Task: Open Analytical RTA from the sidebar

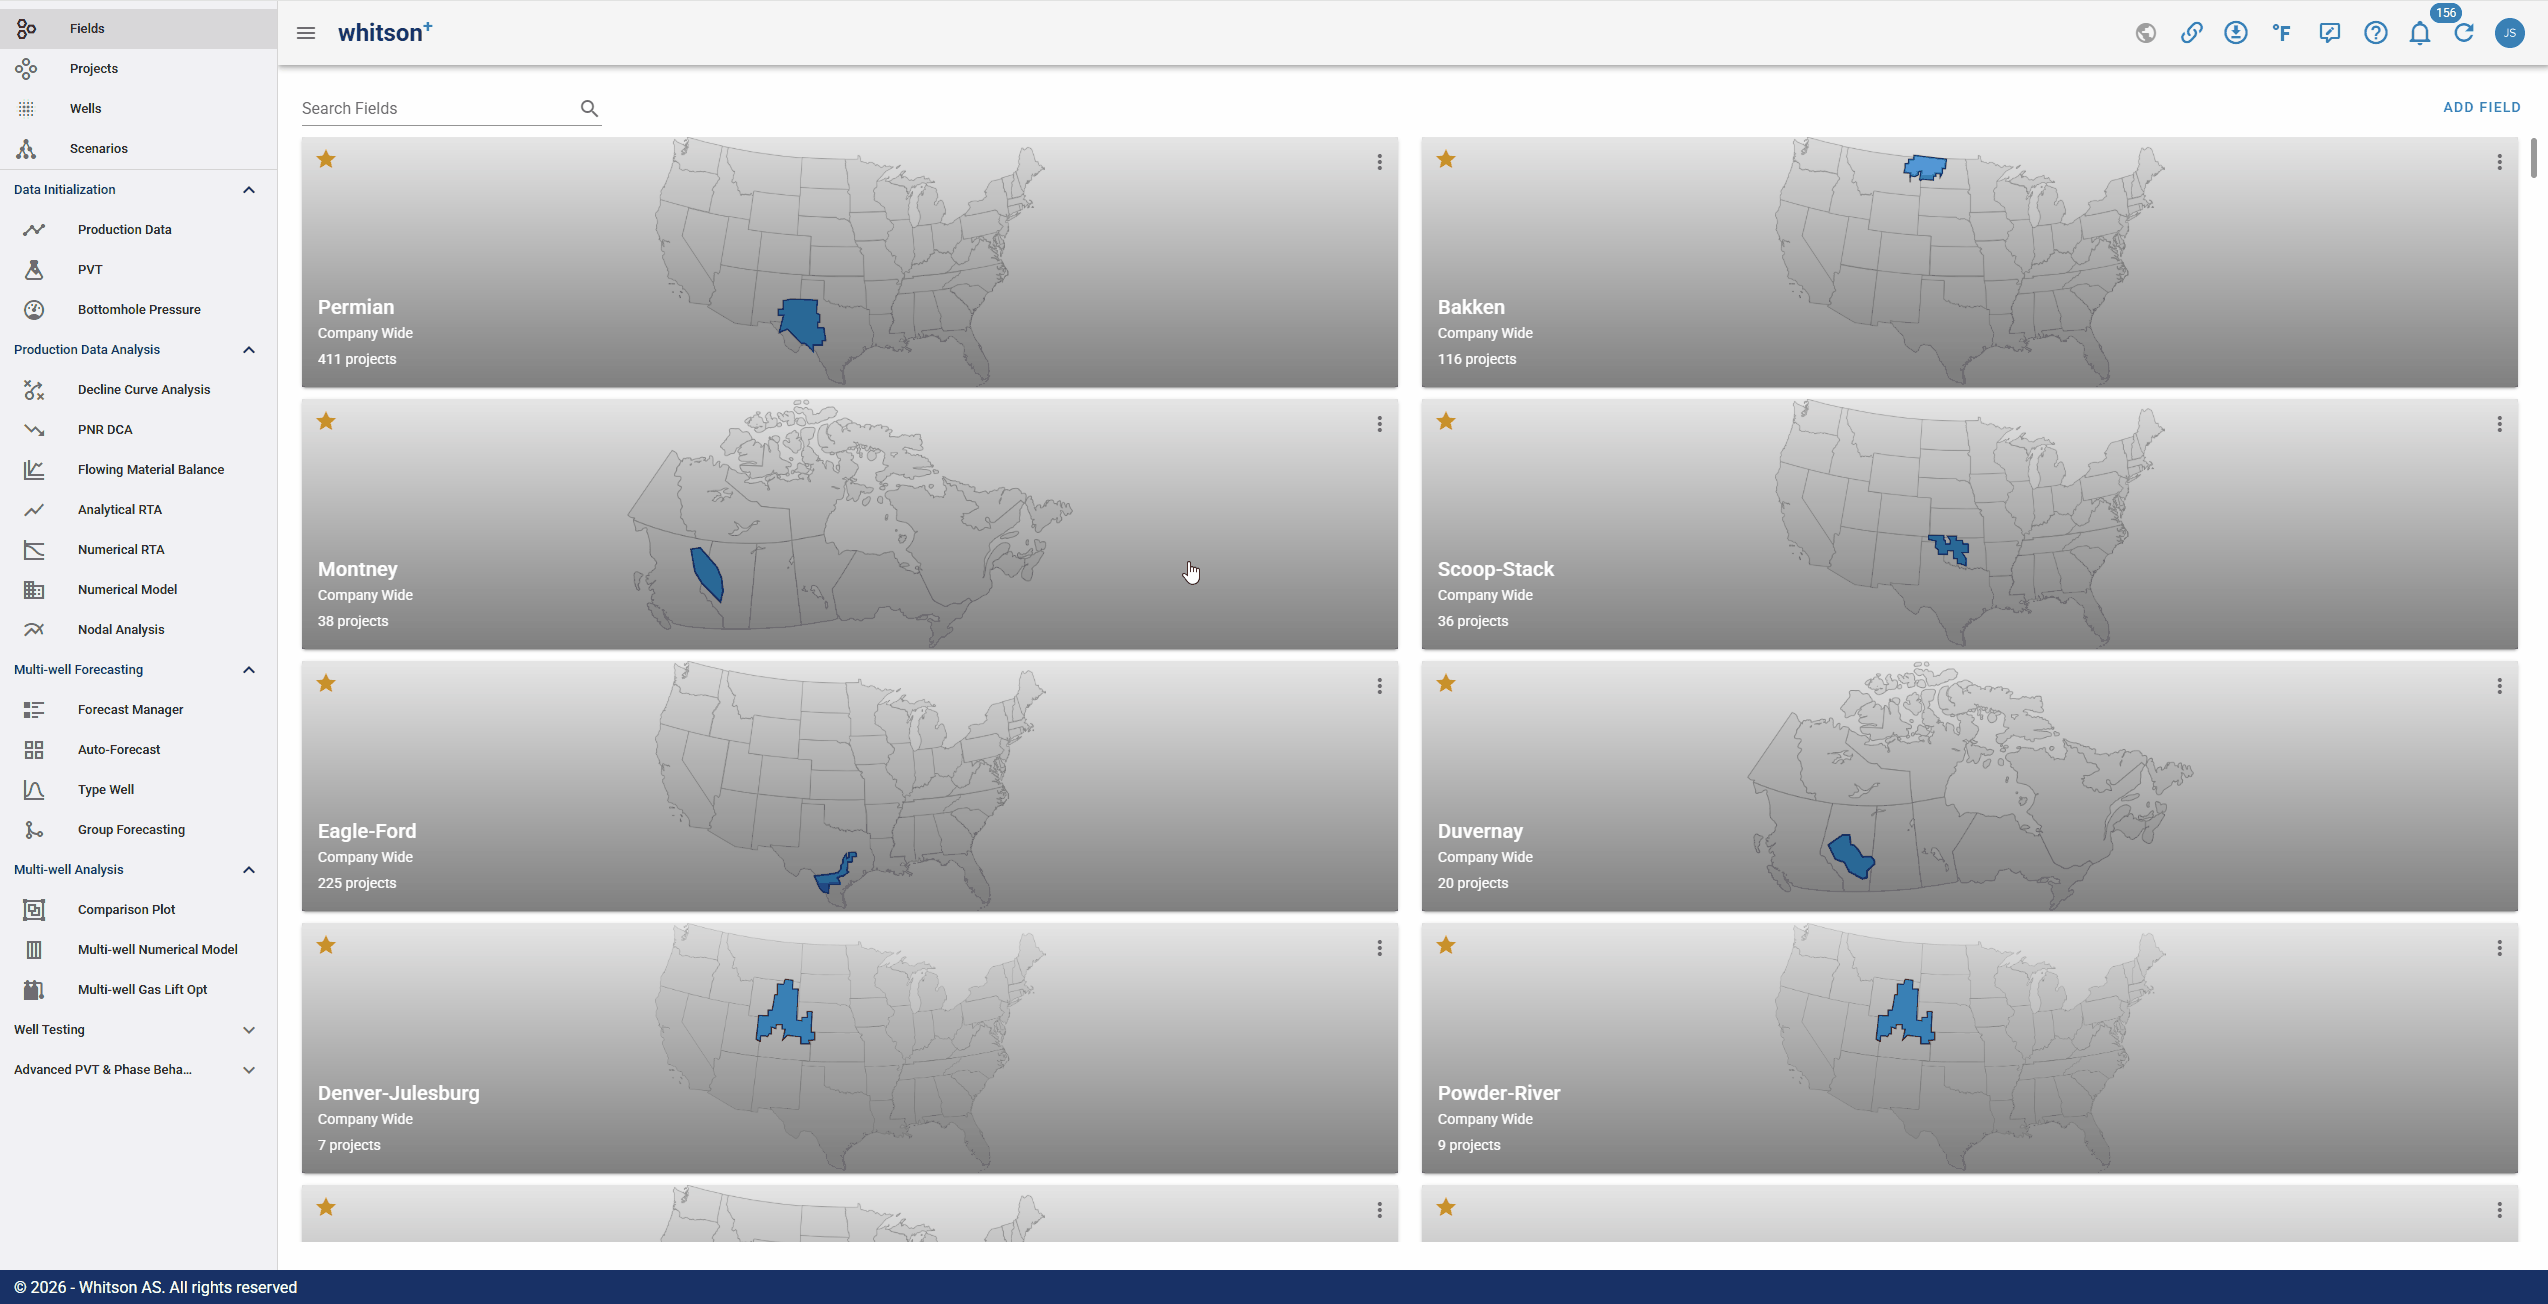Action: [x=138, y=509]
